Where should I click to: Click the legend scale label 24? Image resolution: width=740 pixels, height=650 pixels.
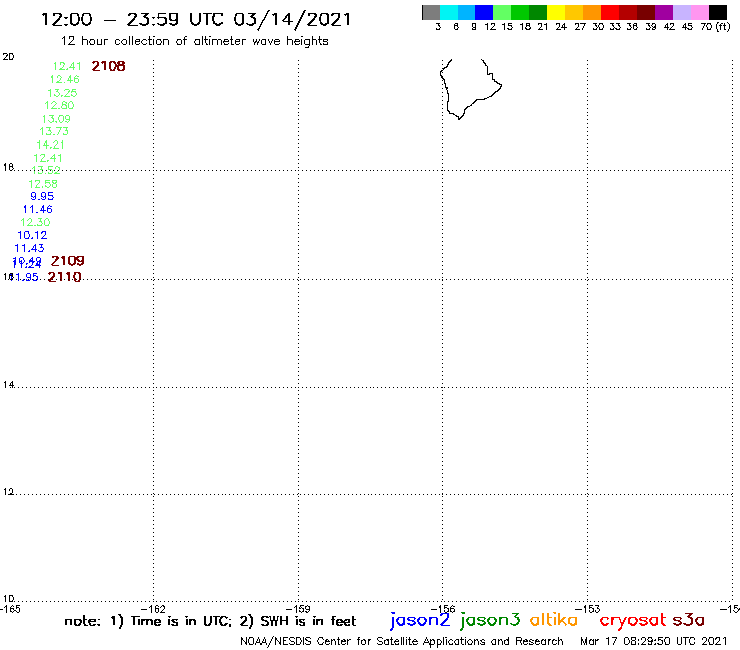pyautogui.click(x=561, y=27)
